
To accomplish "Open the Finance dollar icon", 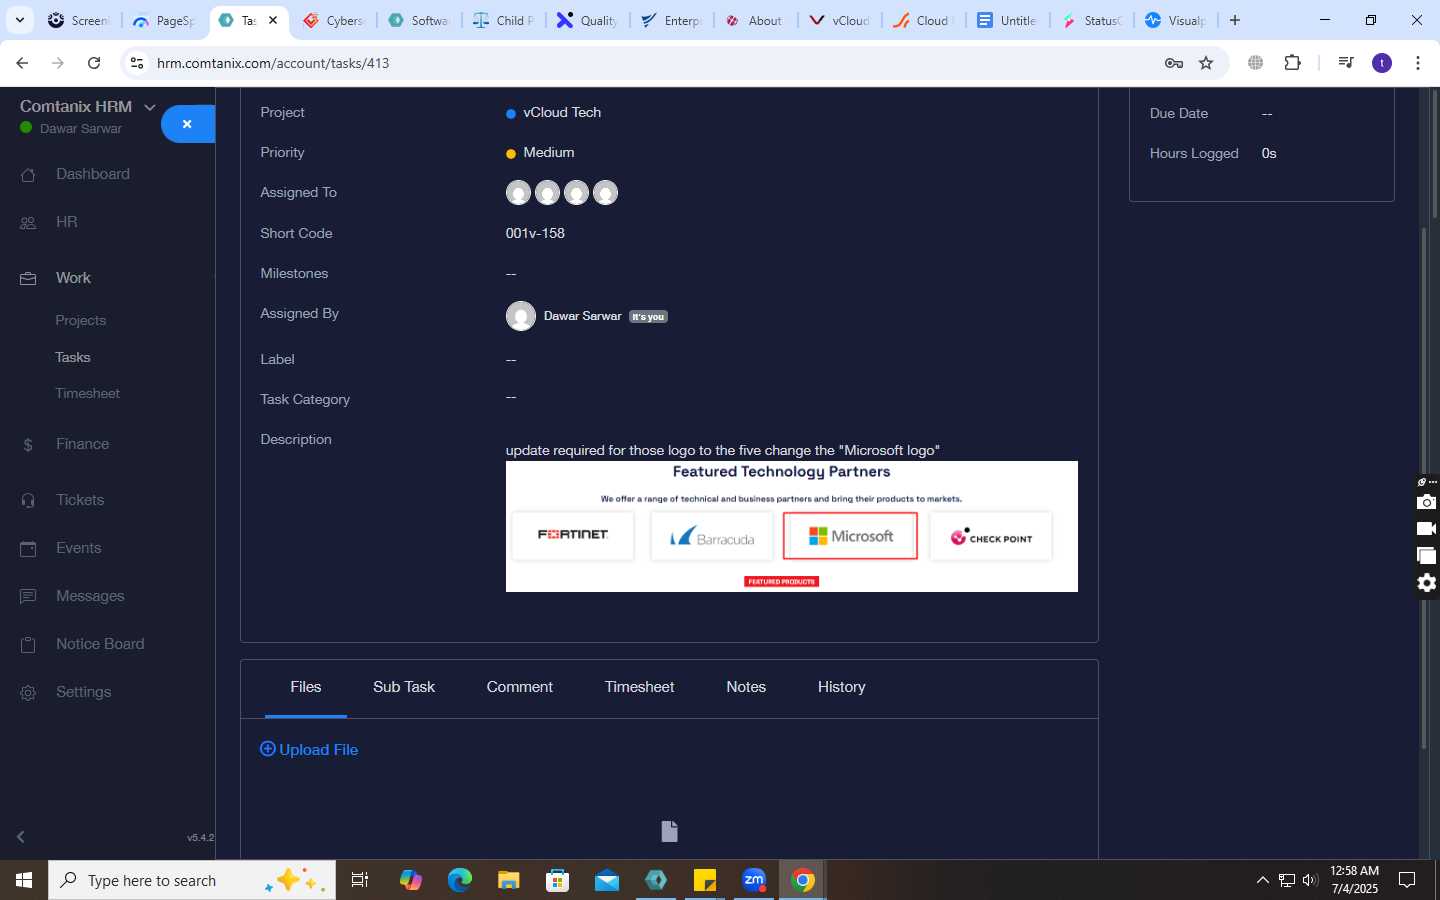I will point(28,444).
